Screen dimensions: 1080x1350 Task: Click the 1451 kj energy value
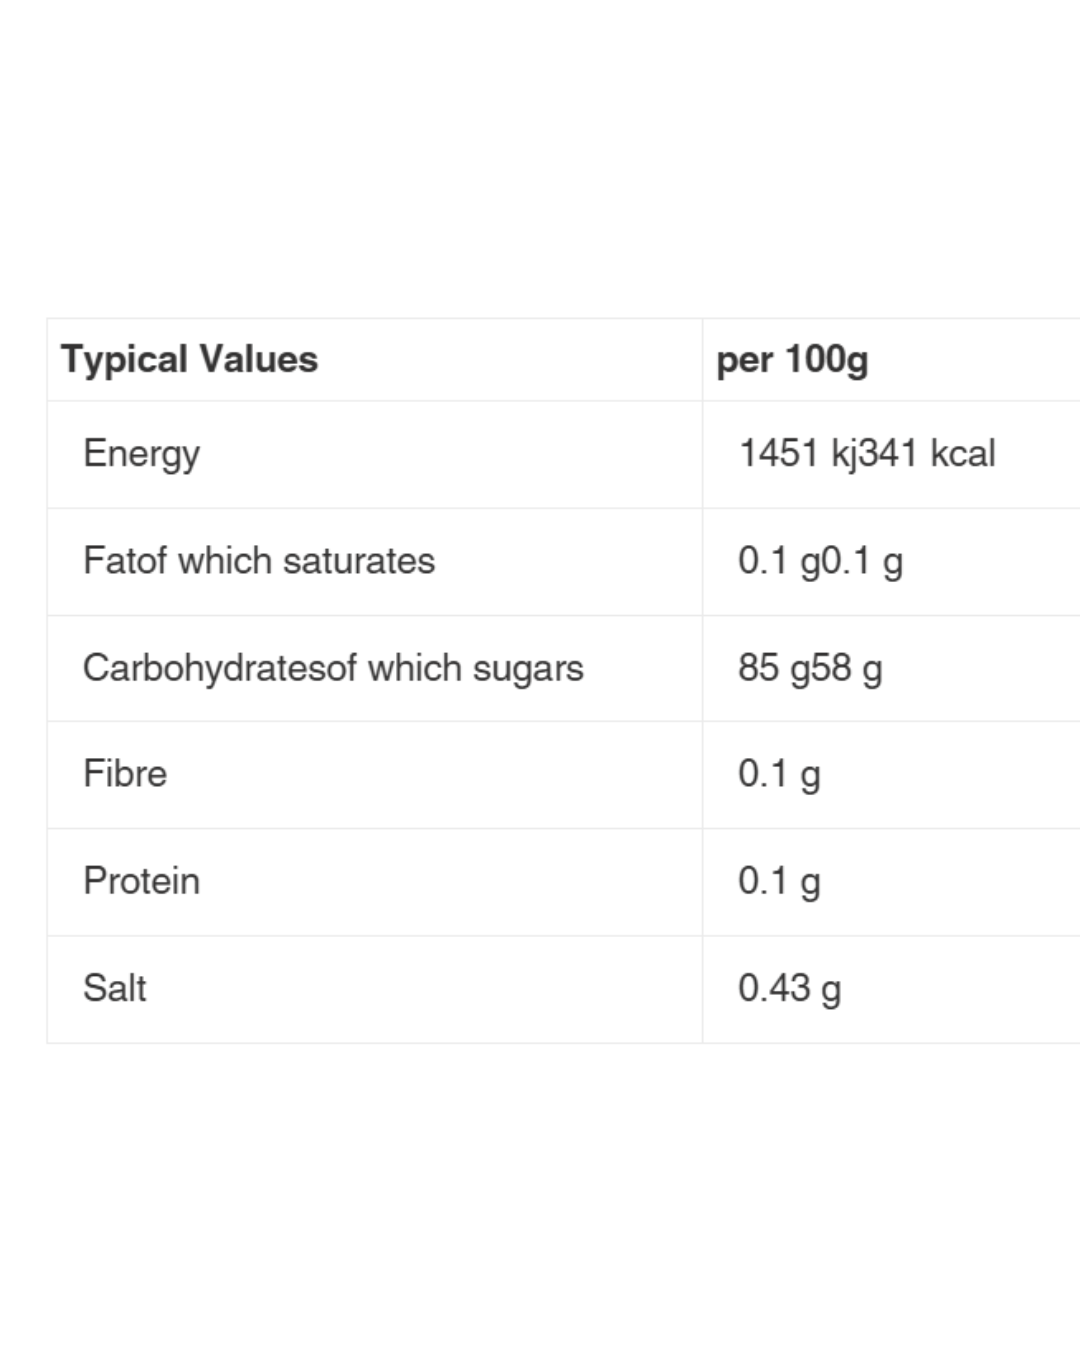(x=797, y=453)
